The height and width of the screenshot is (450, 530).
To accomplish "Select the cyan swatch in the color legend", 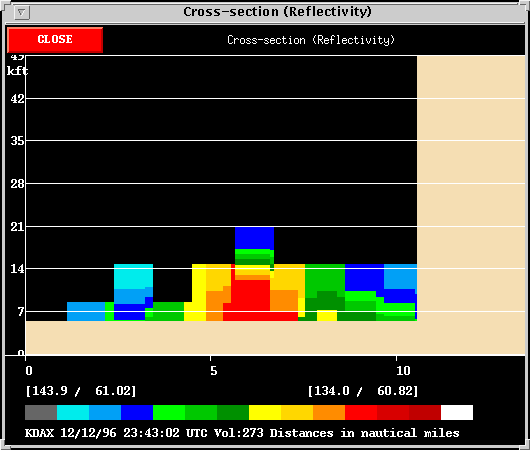I will pyautogui.click(x=73, y=412).
